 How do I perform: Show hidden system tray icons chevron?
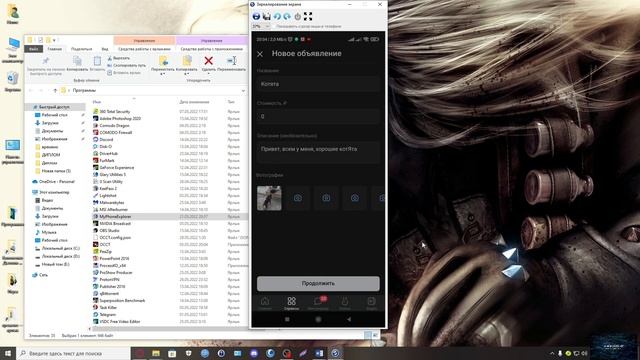click(x=552, y=353)
